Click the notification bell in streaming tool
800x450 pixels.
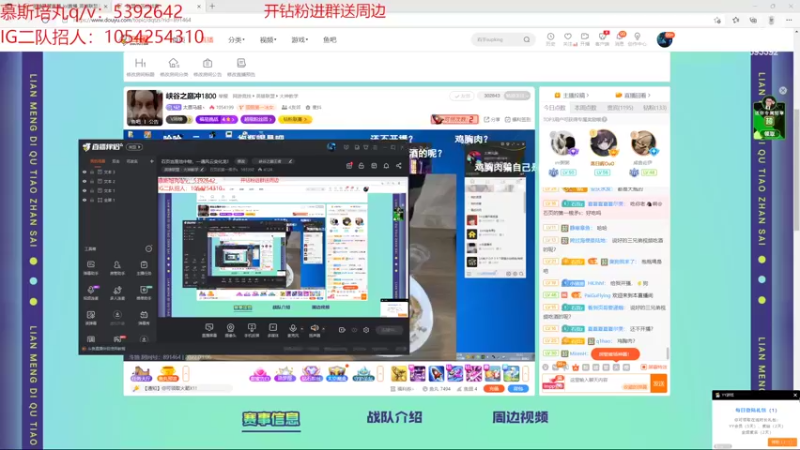[387, 166]
